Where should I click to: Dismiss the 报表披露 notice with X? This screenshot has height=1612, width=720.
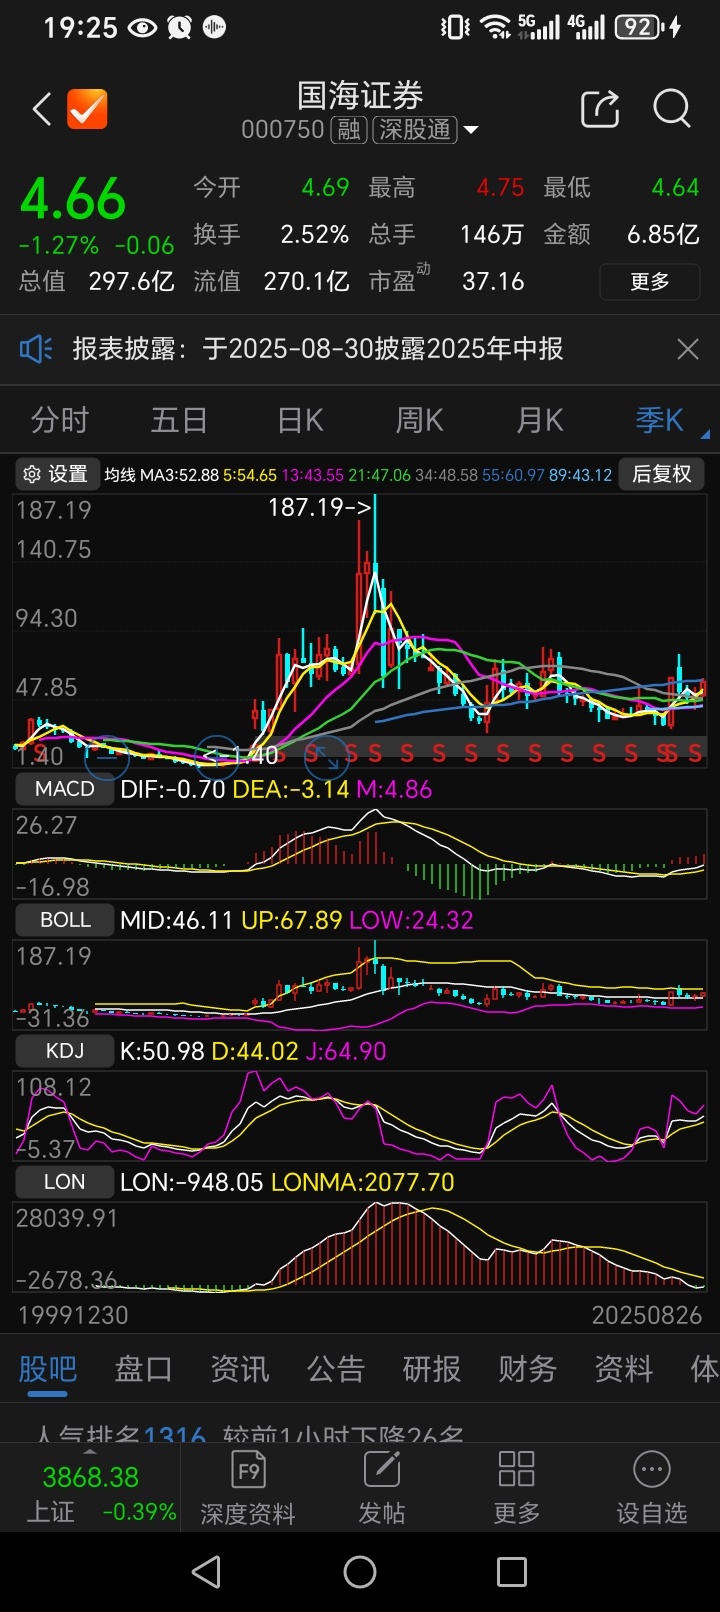688,349
